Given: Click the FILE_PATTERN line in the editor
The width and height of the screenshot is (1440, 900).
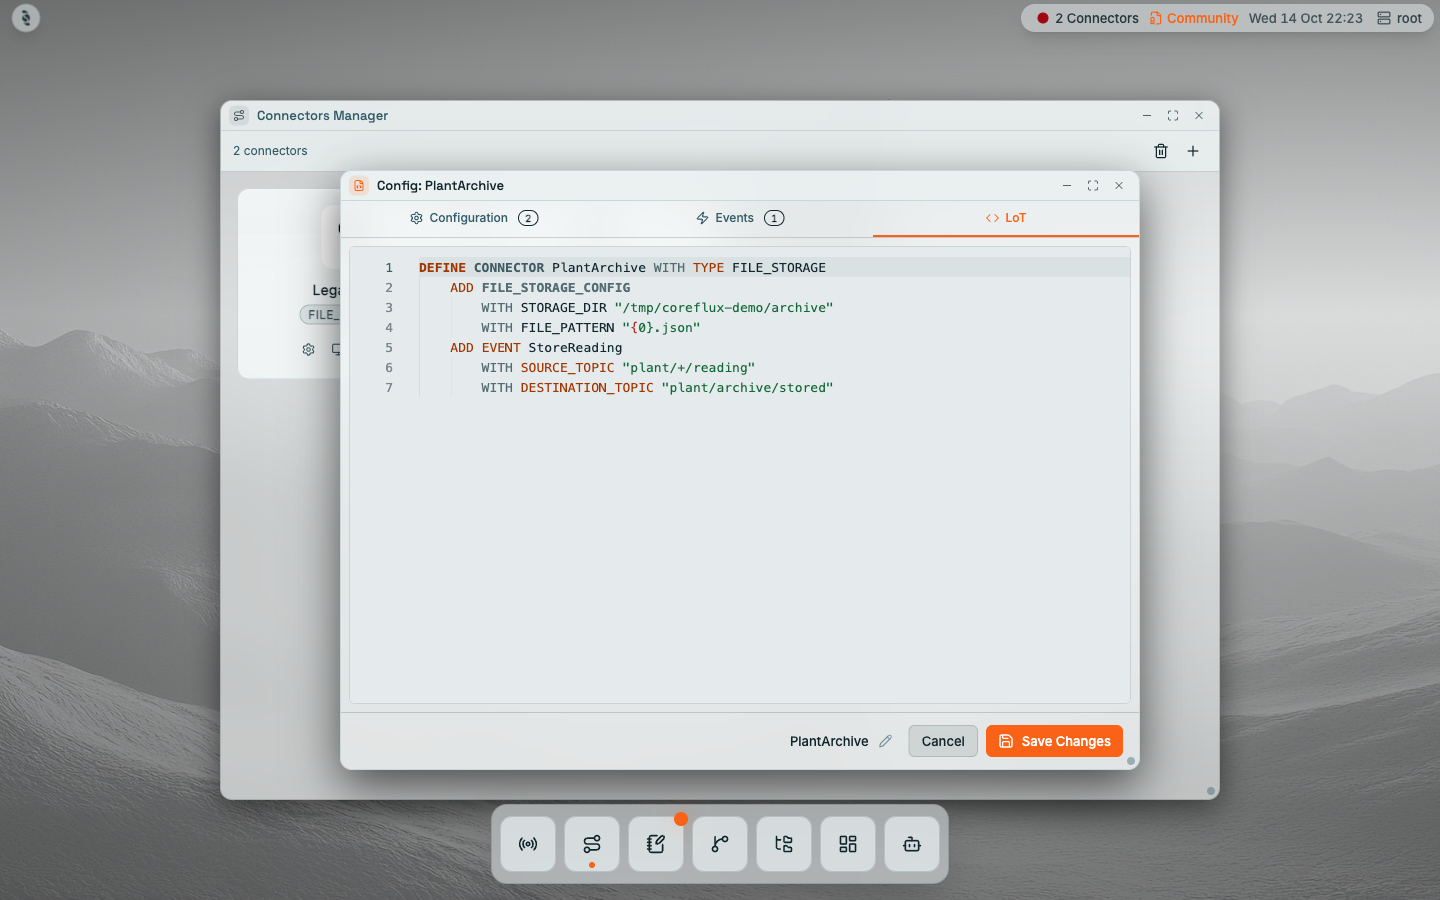Looking at the screenshot, I should [x=590, y=327].
